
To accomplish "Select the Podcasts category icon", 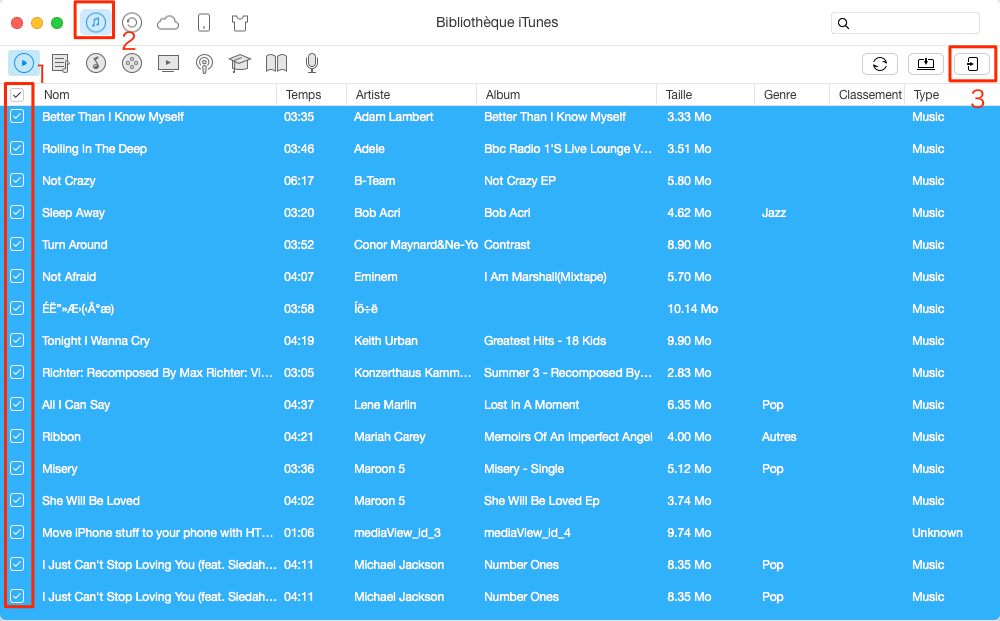I will [x=204, y=63].
